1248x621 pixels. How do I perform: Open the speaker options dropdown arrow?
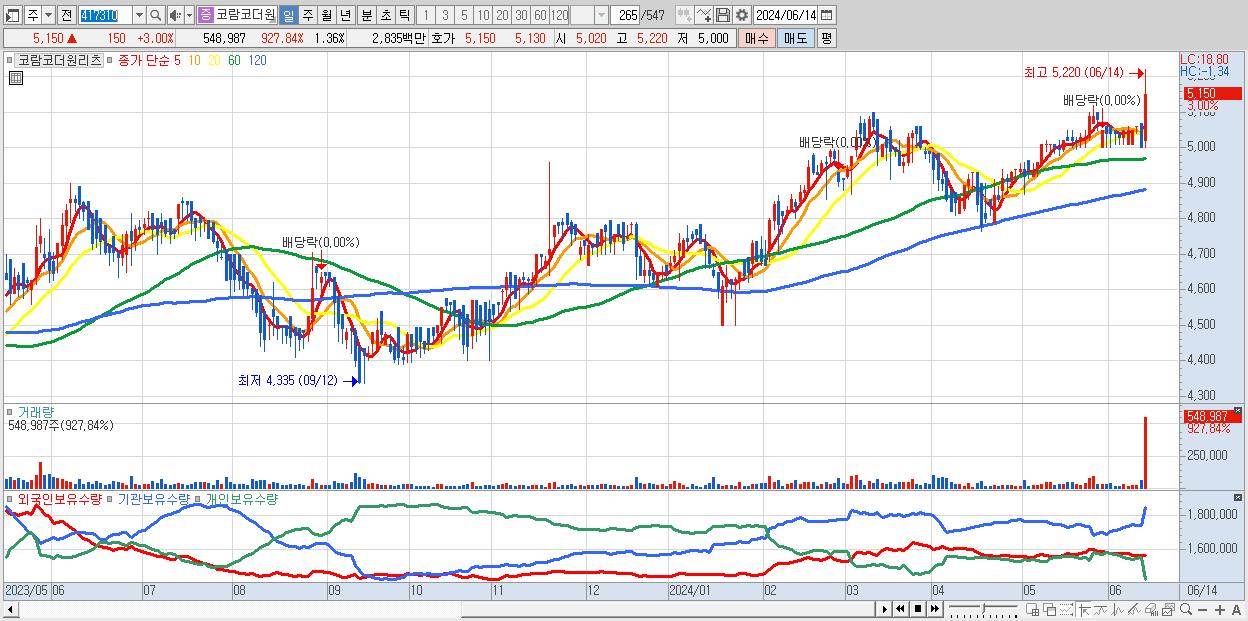189,15
